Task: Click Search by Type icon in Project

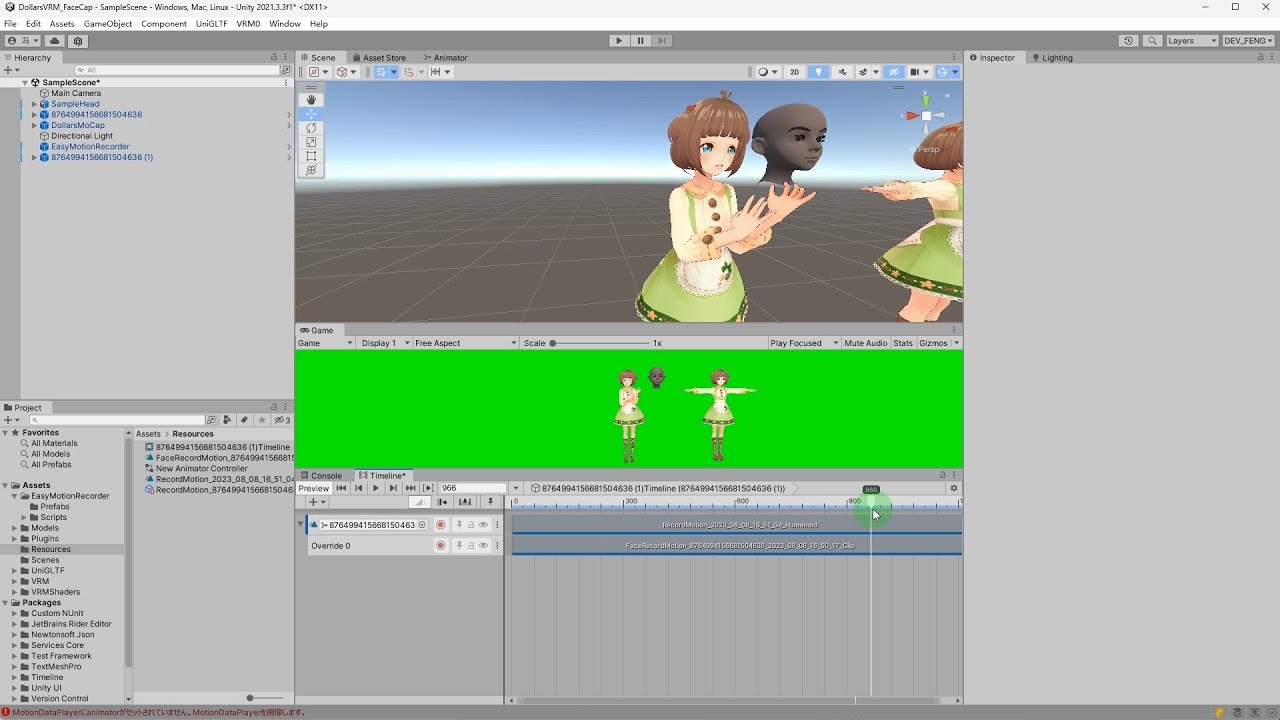Action: [228, 420]
